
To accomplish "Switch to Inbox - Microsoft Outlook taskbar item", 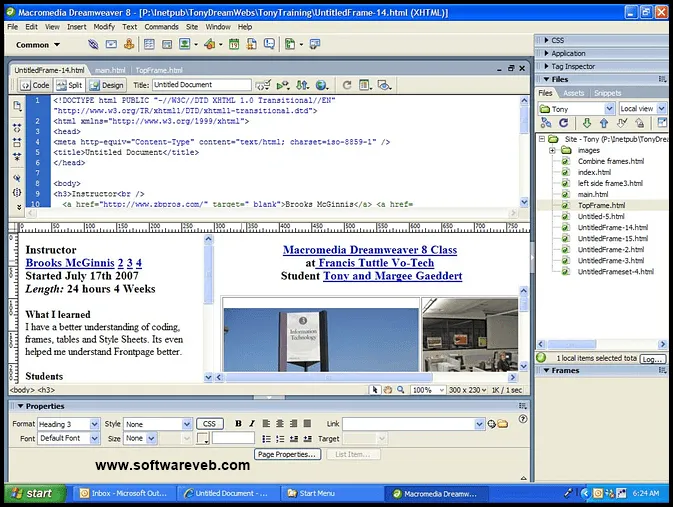I will point(124,493).
